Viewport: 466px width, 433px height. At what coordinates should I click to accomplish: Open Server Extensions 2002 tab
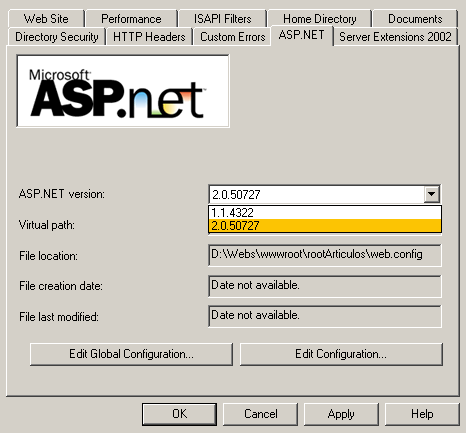click(395, 37)
